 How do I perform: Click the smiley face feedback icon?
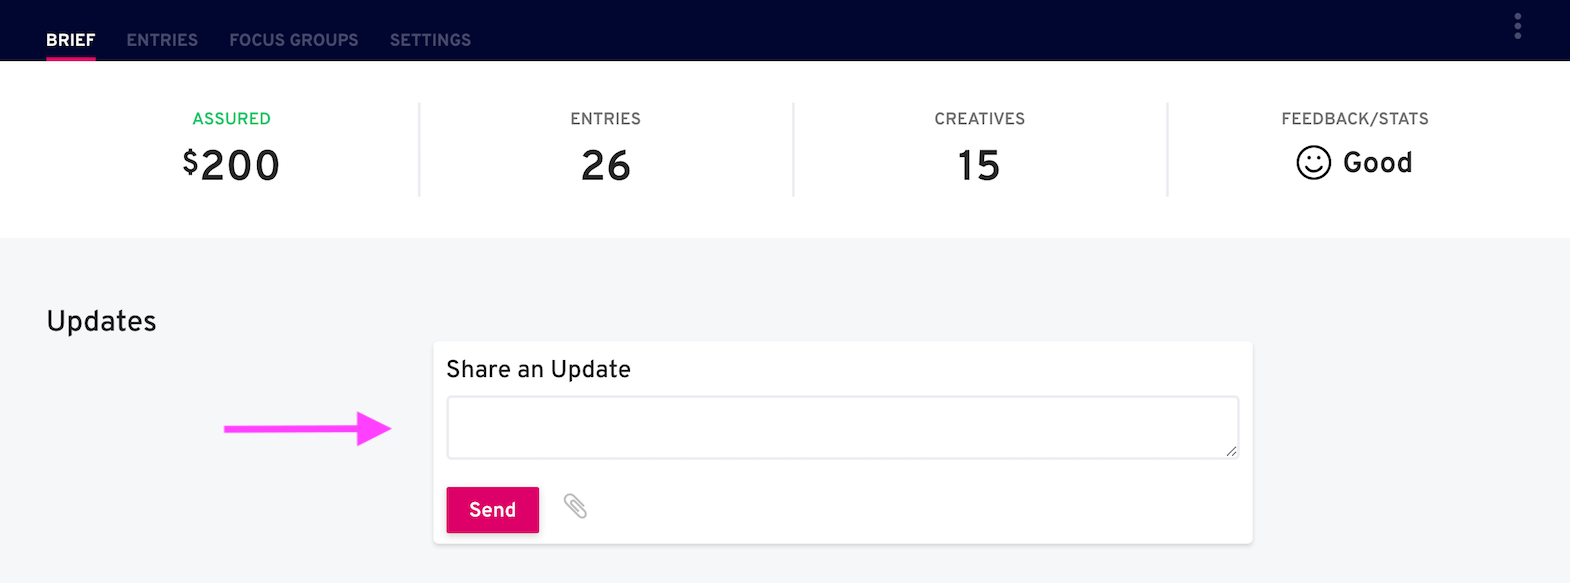click(1315, 162)
